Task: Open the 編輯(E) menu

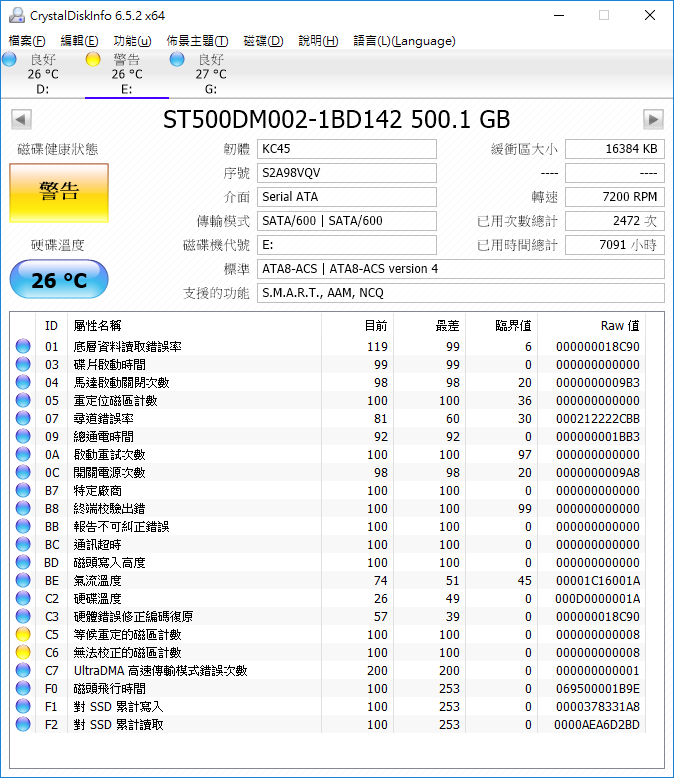Action: [x=79, y=41]
